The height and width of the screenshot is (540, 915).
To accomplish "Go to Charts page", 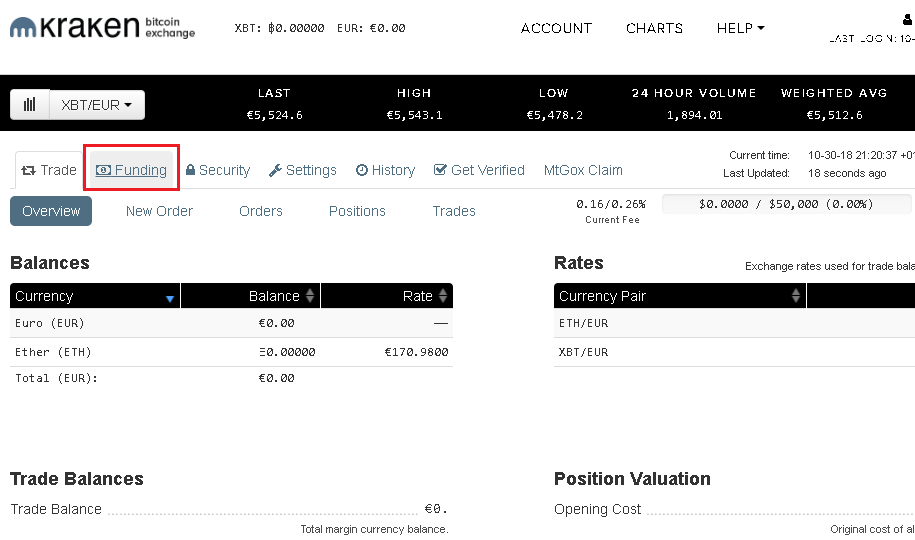I will point(654,28).
